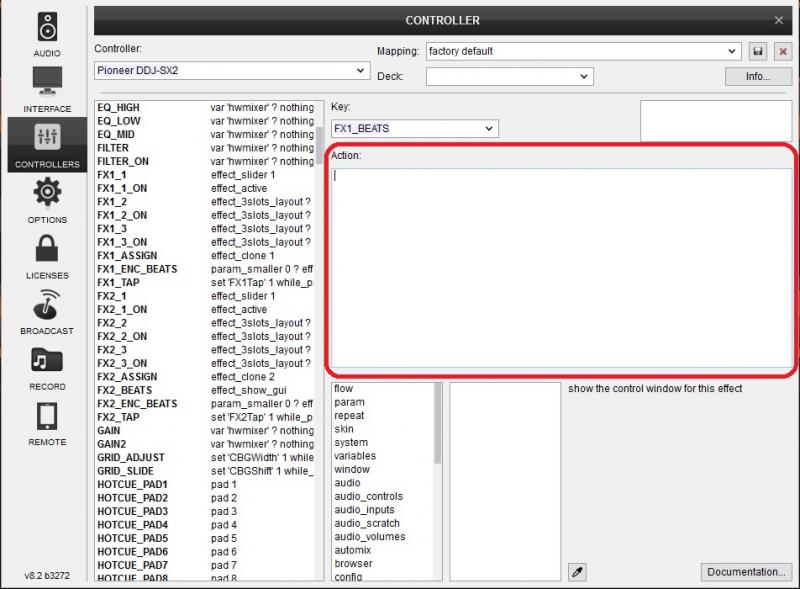
Task: Open the Documentation... button
Action: [746, 572]
